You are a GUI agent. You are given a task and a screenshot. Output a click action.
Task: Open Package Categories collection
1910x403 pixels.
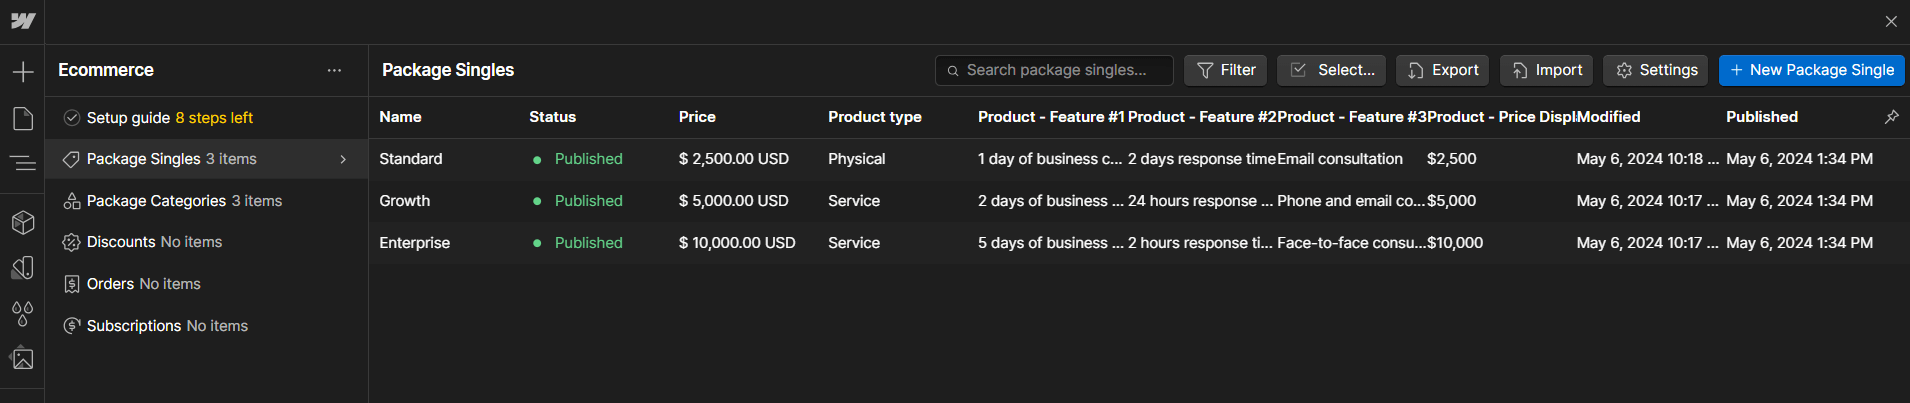(x=156, y=201)
